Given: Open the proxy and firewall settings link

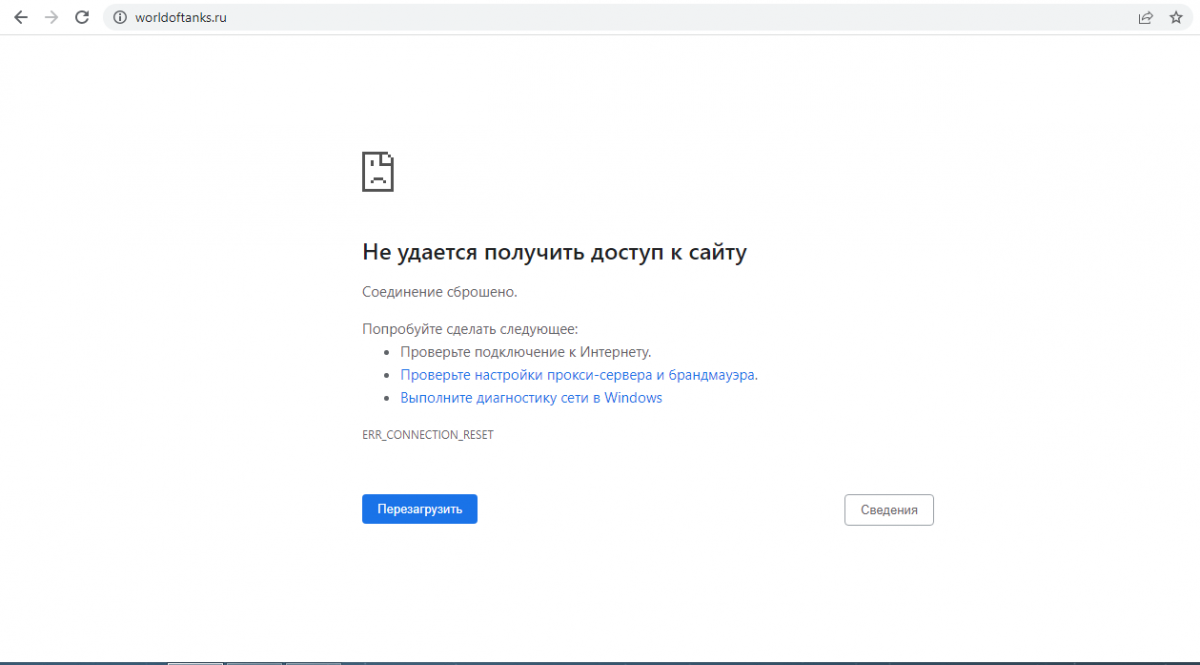Looking at the screenshot, I should (578, 375).
